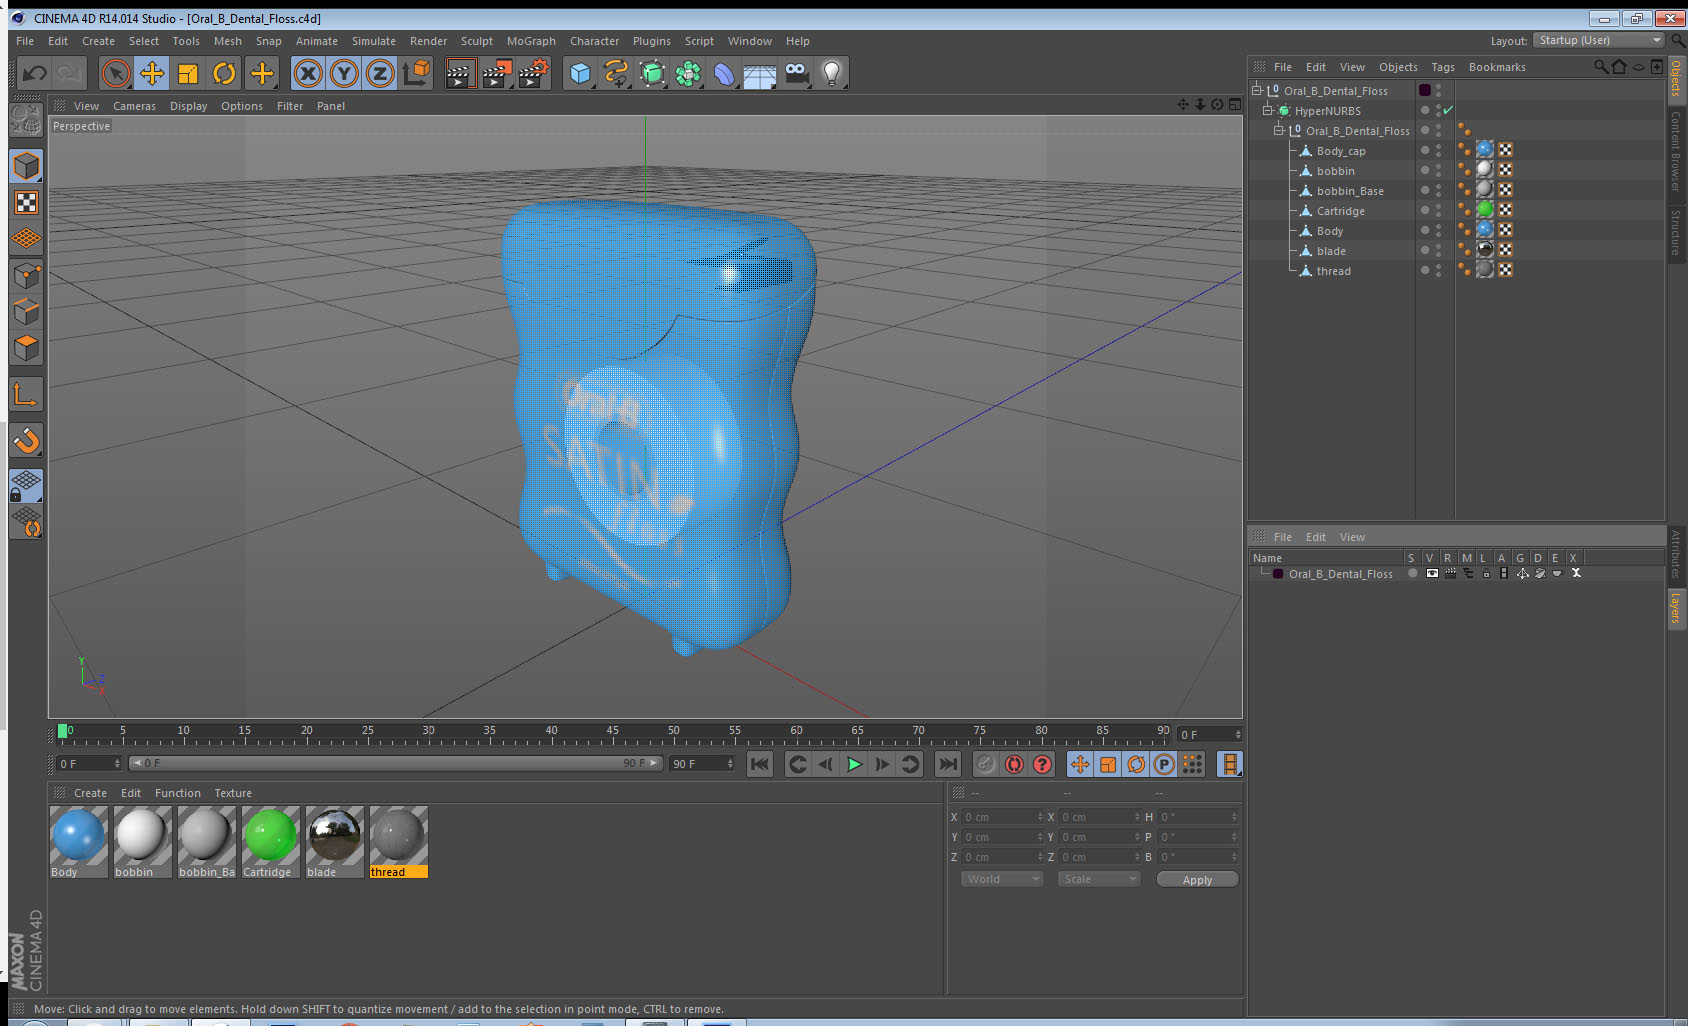Screen dimensions: 1688x1026
Task: Open Object Manager Tags menu
Action: click(1443, 67)
